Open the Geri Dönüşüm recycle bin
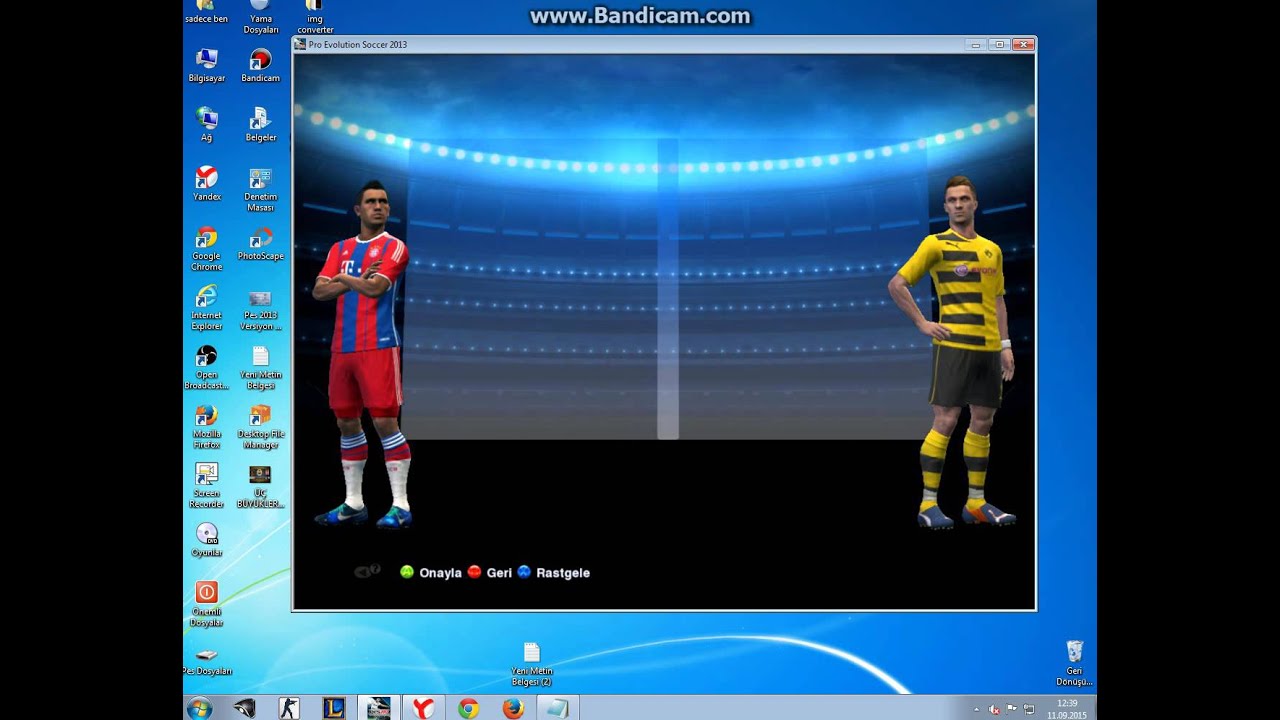Viewport: 1280px width, 720px height. tap(1074, 663)
